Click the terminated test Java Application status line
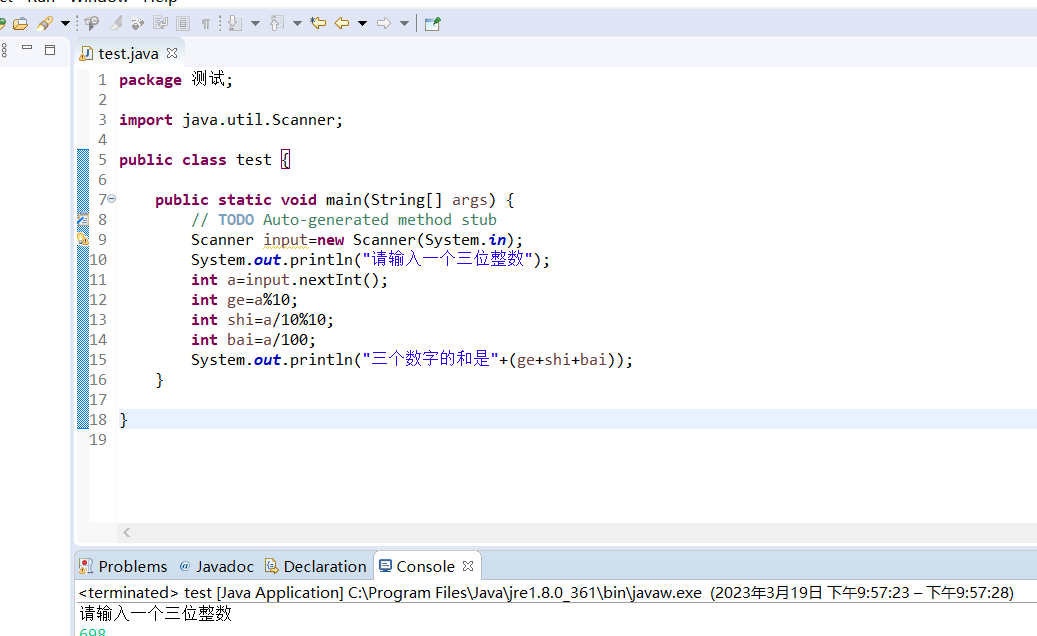 coord(546,592)
